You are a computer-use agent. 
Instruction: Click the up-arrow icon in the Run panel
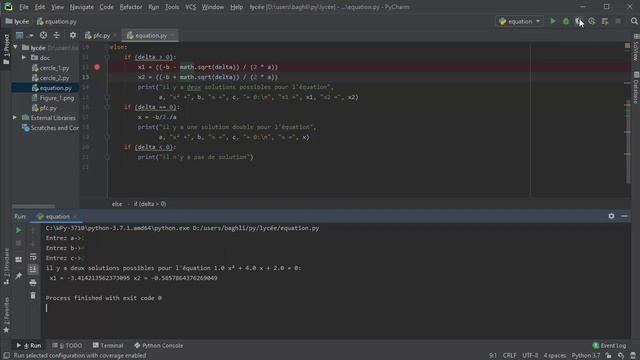coord(33,230)
